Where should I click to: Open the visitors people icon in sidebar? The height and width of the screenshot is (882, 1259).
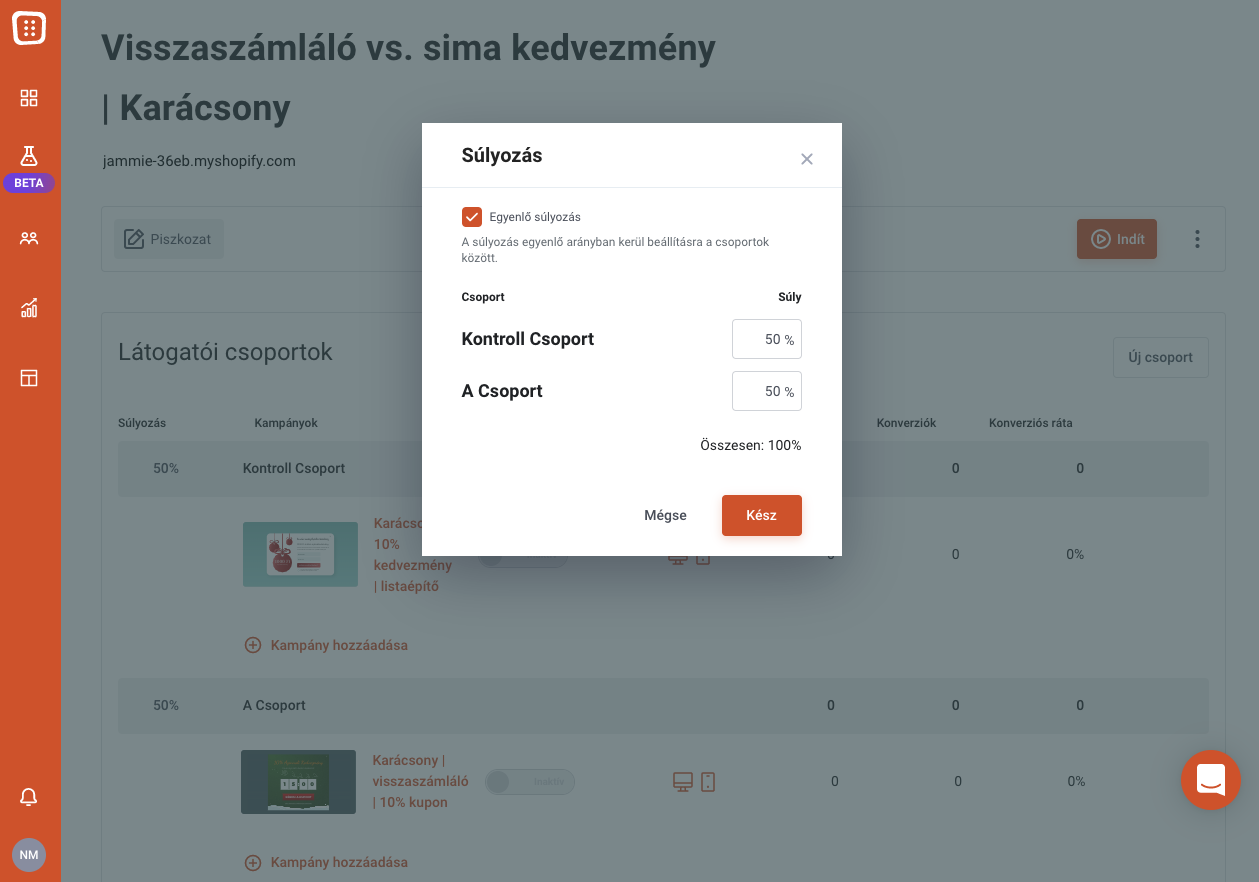29,238
